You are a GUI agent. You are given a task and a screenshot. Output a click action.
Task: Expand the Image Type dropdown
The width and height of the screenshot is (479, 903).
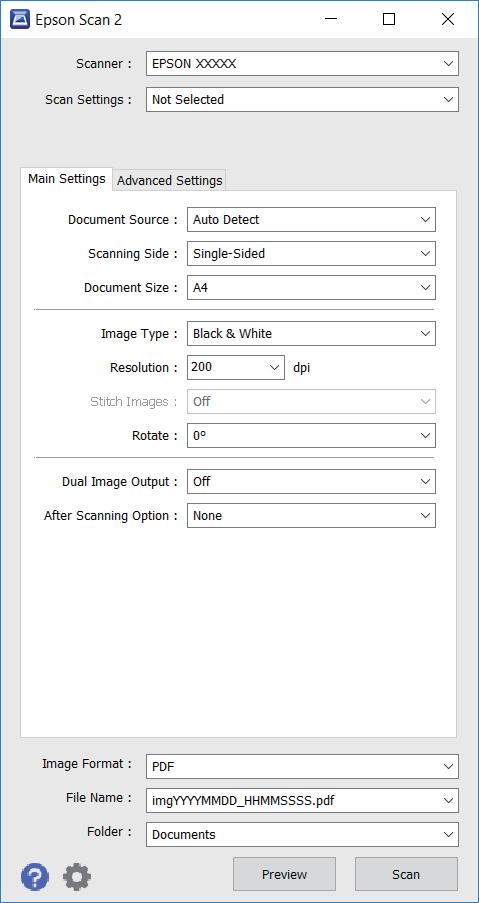tap(311, 333)
